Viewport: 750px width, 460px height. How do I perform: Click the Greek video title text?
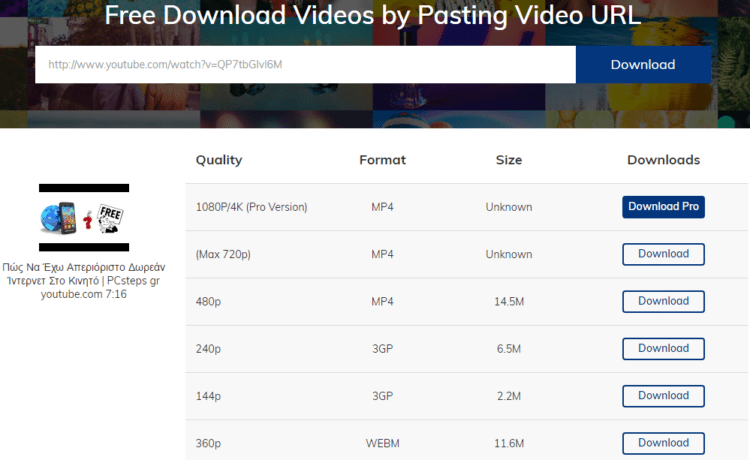84,274
